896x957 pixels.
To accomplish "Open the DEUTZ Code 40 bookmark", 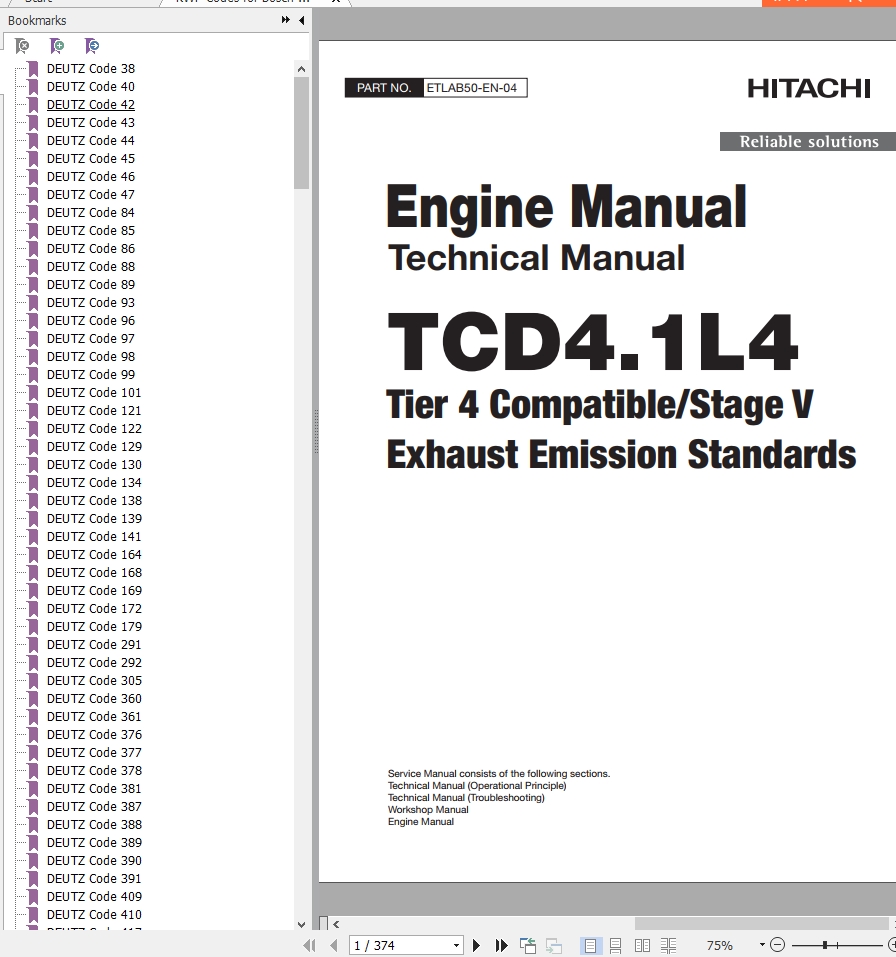I will click(91, 87).
